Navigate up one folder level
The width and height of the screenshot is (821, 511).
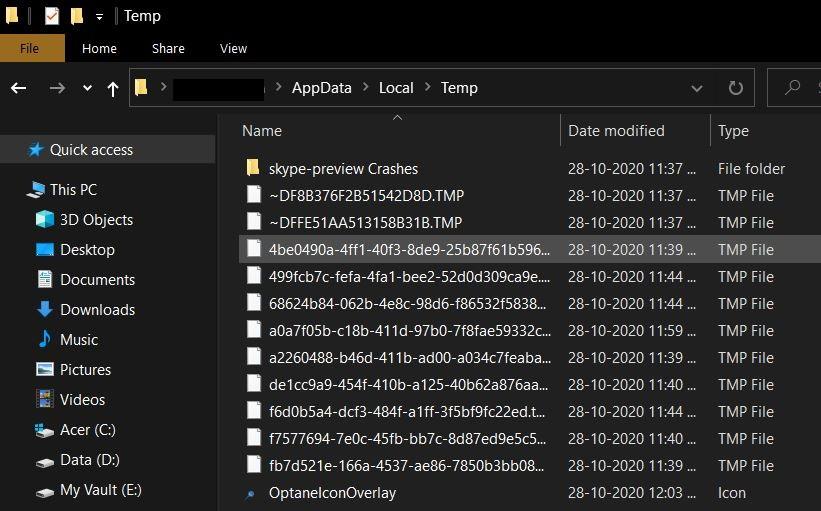[x=112, y=88]
